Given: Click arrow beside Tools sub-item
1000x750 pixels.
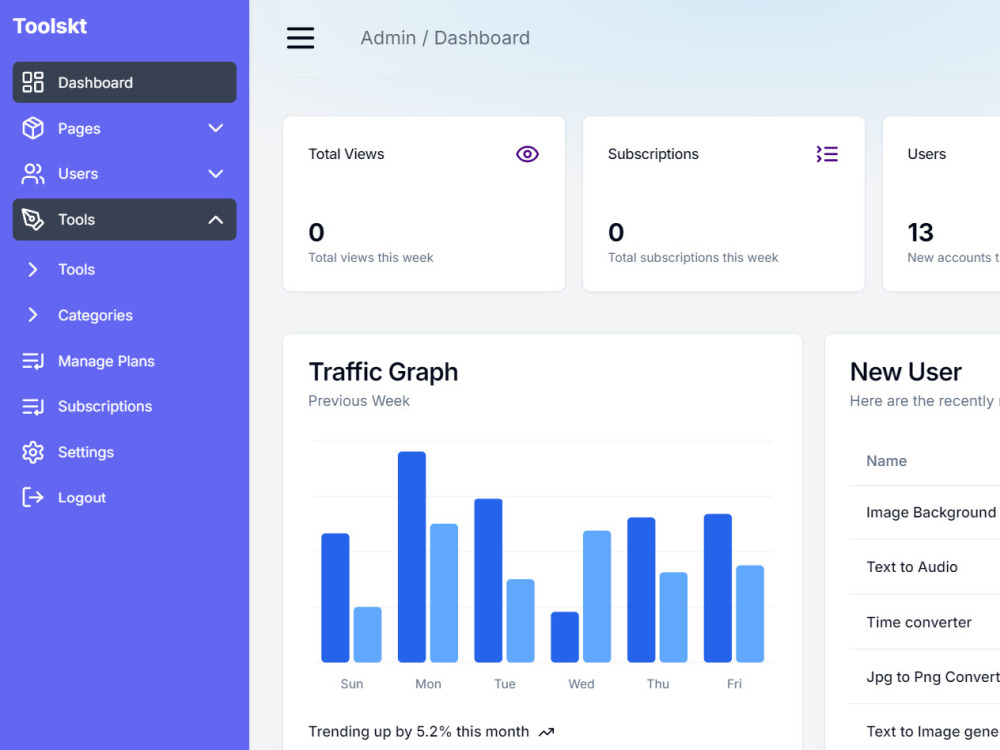Looking at the screenshot, I should click(x=33, y=269).
